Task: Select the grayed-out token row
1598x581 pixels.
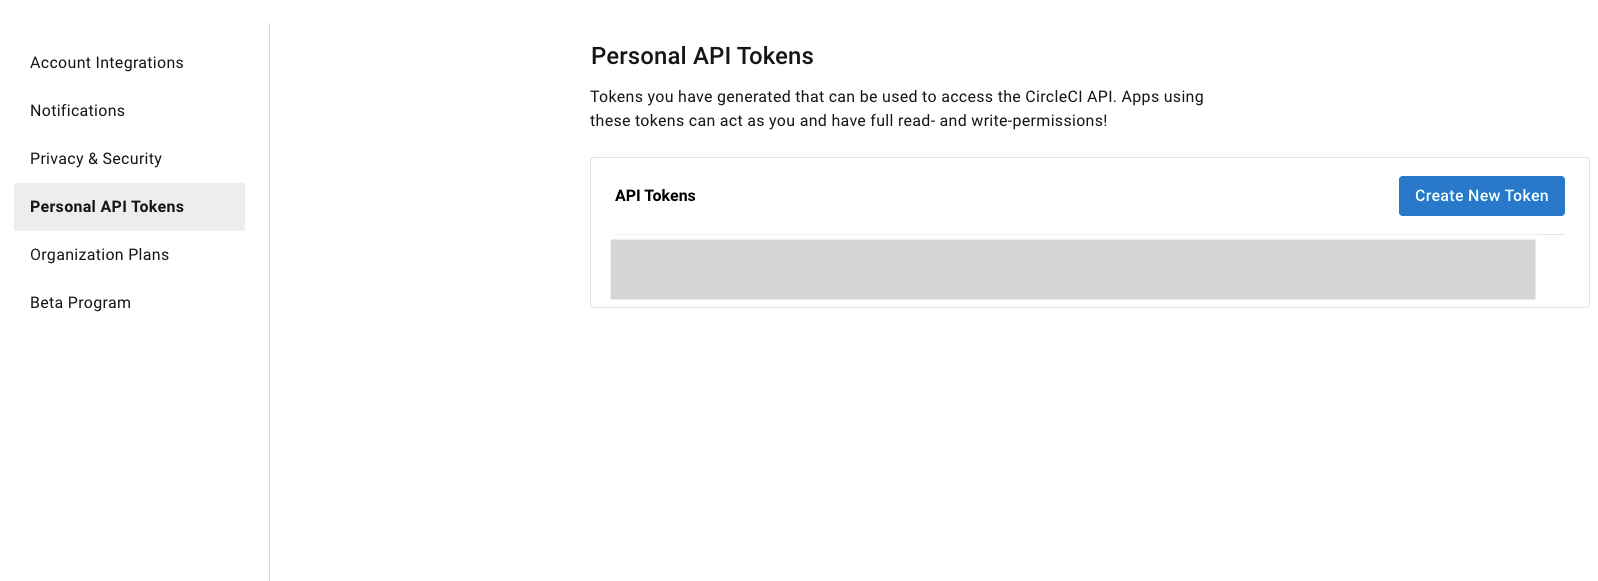Action: pos(1072,269)
